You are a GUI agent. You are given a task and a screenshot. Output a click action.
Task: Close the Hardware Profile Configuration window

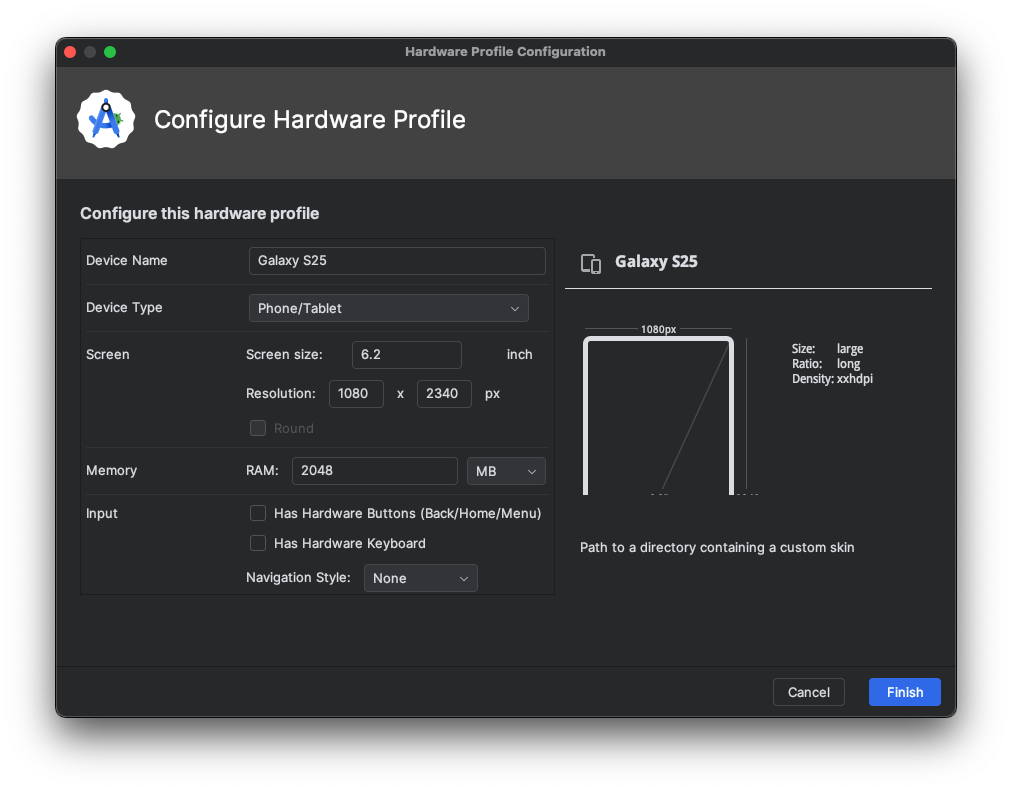pos(70,52)
